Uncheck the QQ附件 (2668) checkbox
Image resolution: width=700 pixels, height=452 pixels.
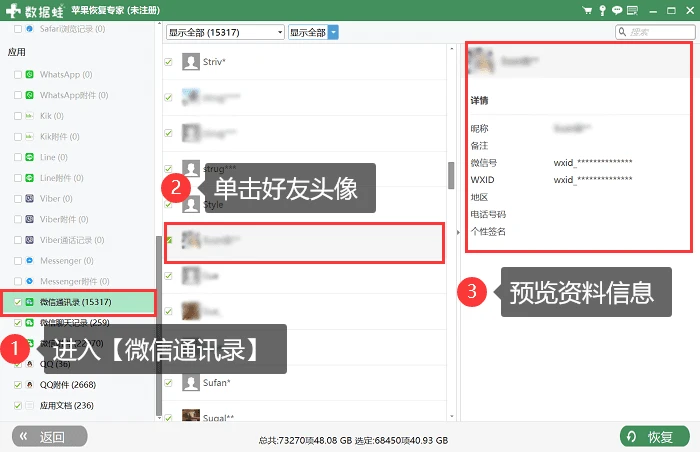[x=18, y=385]
